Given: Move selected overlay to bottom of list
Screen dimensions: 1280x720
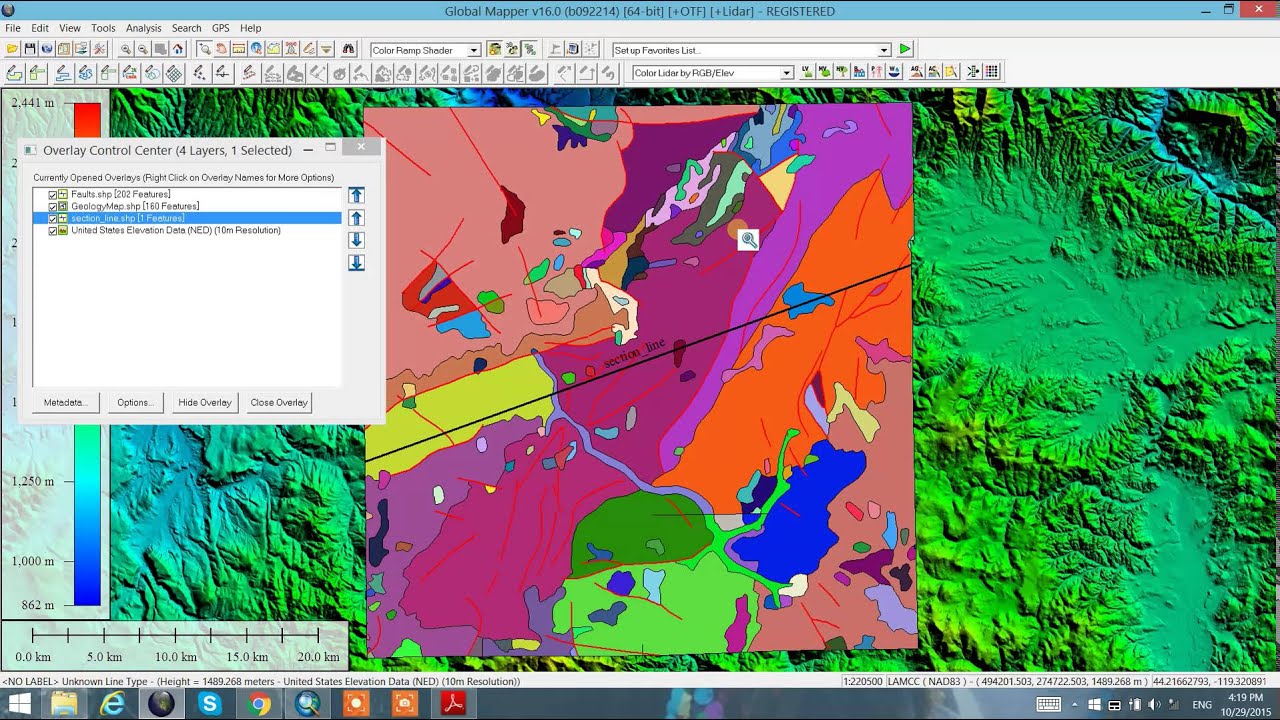Looking at the screenshot, I should [x=356, y=263].
